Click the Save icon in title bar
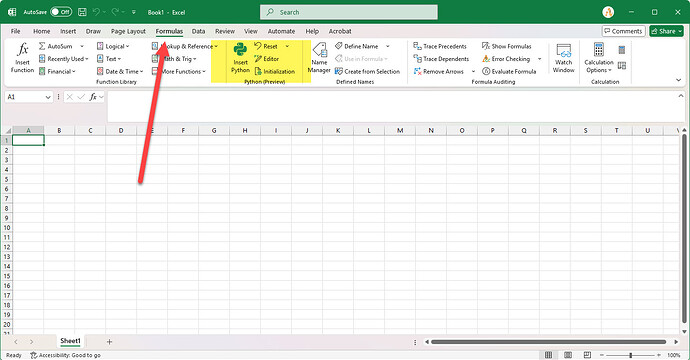 [x=82, y=12]
